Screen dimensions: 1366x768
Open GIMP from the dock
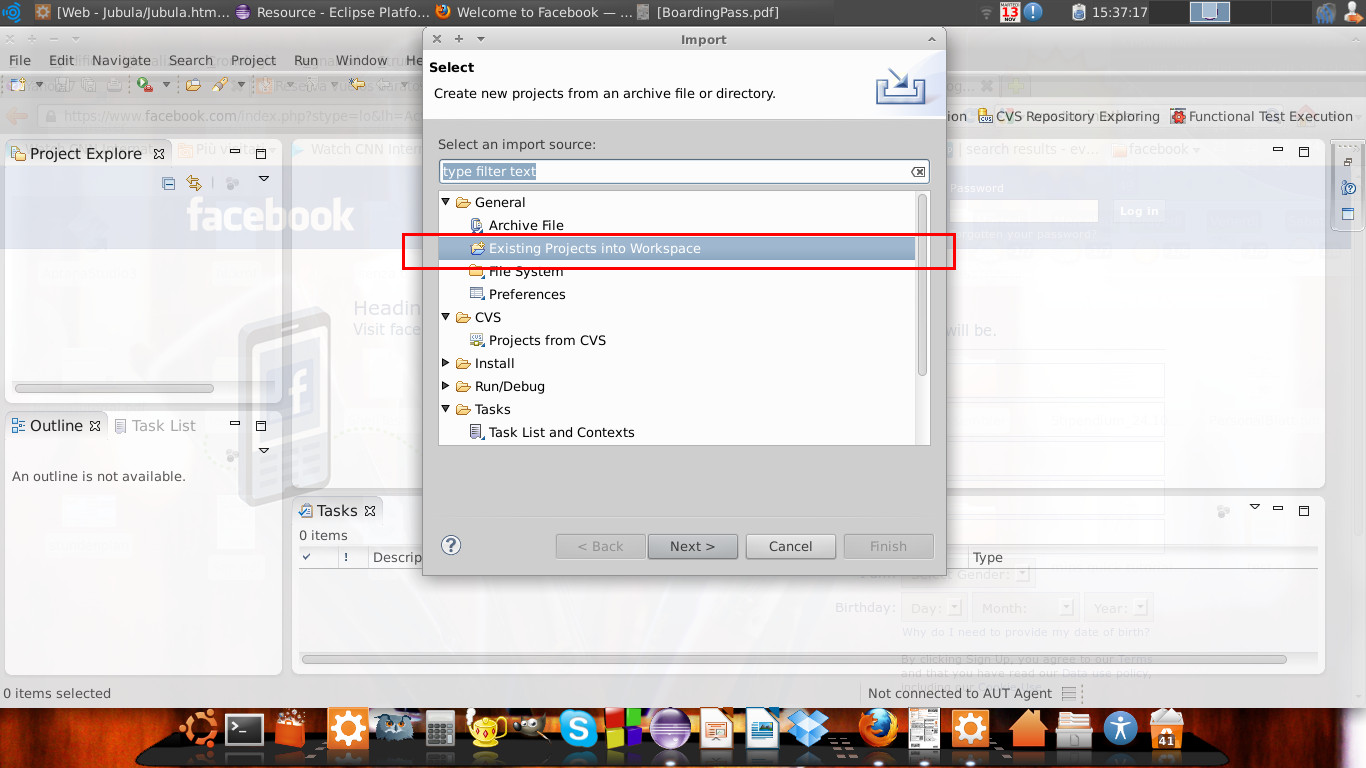point(530,729)
